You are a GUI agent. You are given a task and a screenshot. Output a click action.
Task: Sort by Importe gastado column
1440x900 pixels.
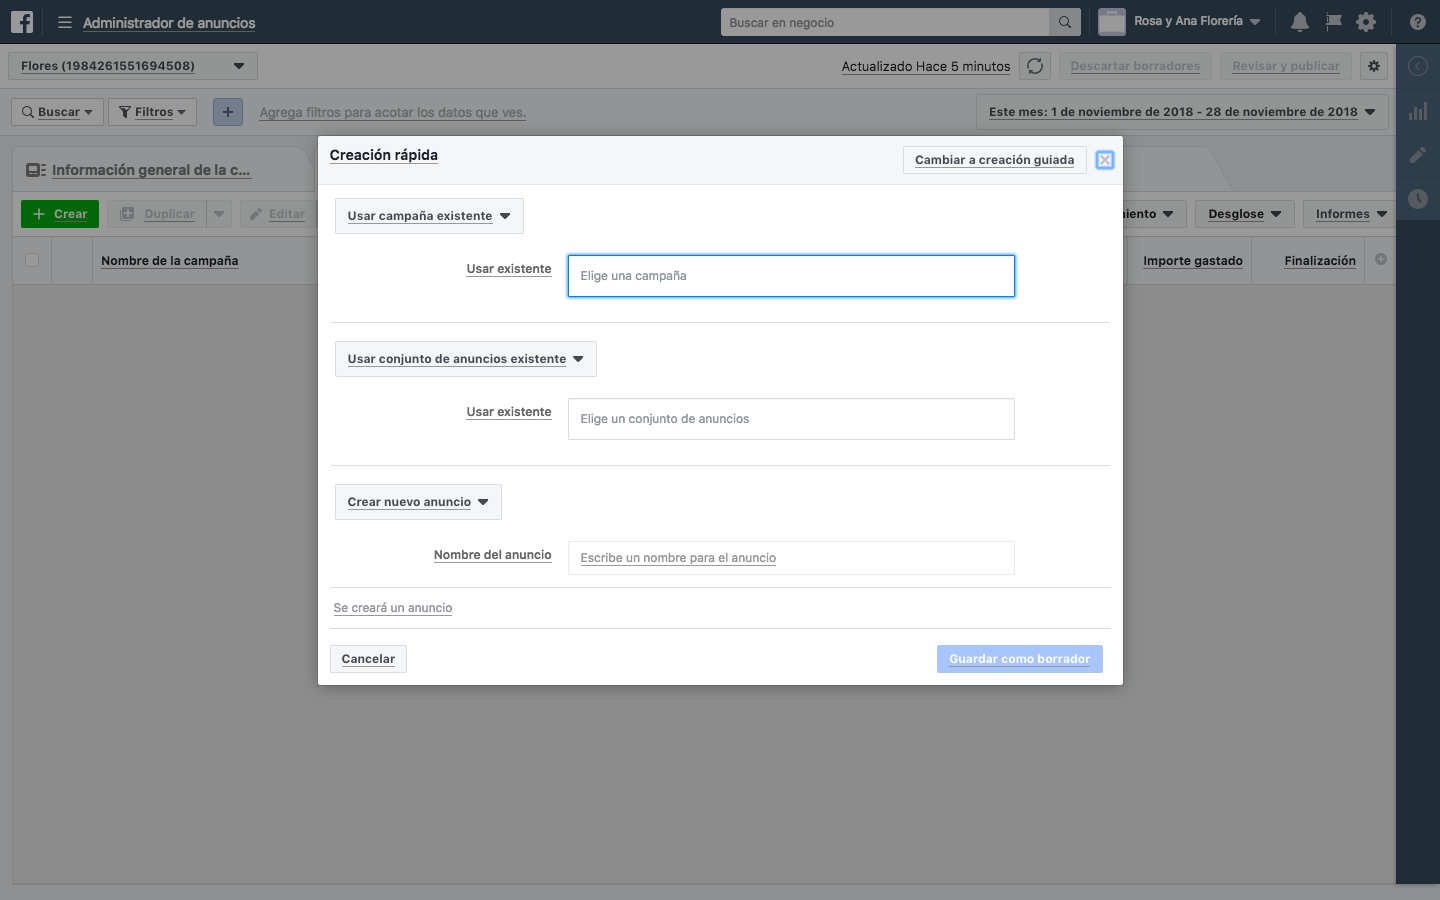tap(1193, 261)
